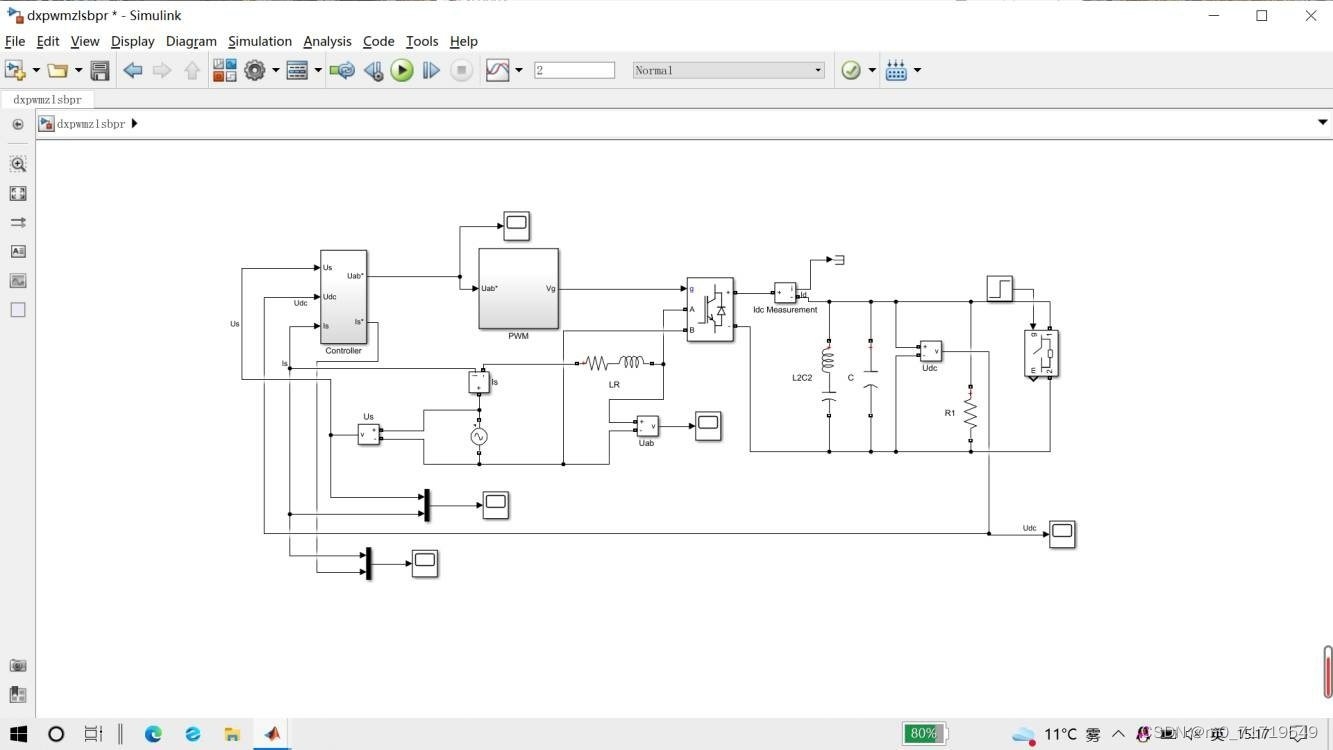Image resolution: width=1333 pixels, height=750 pixels.
Task: Expand the Model Advisor dropdown arrow
Action: [872, 70]
